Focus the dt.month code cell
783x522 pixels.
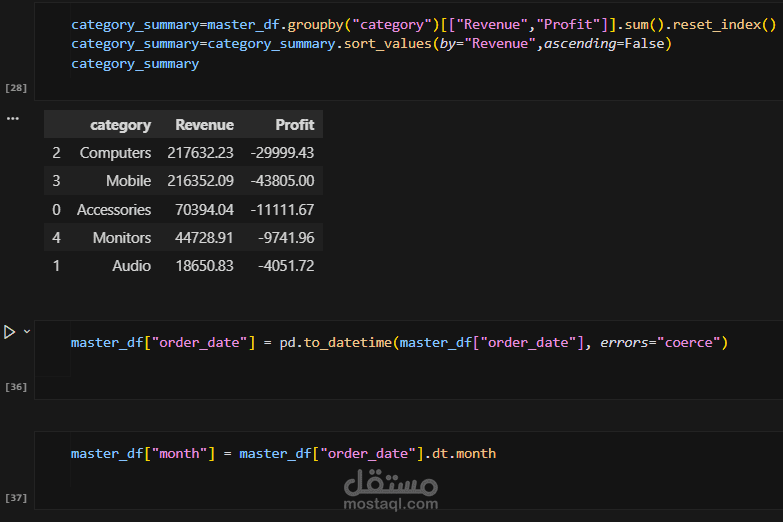tap(283, 454)
